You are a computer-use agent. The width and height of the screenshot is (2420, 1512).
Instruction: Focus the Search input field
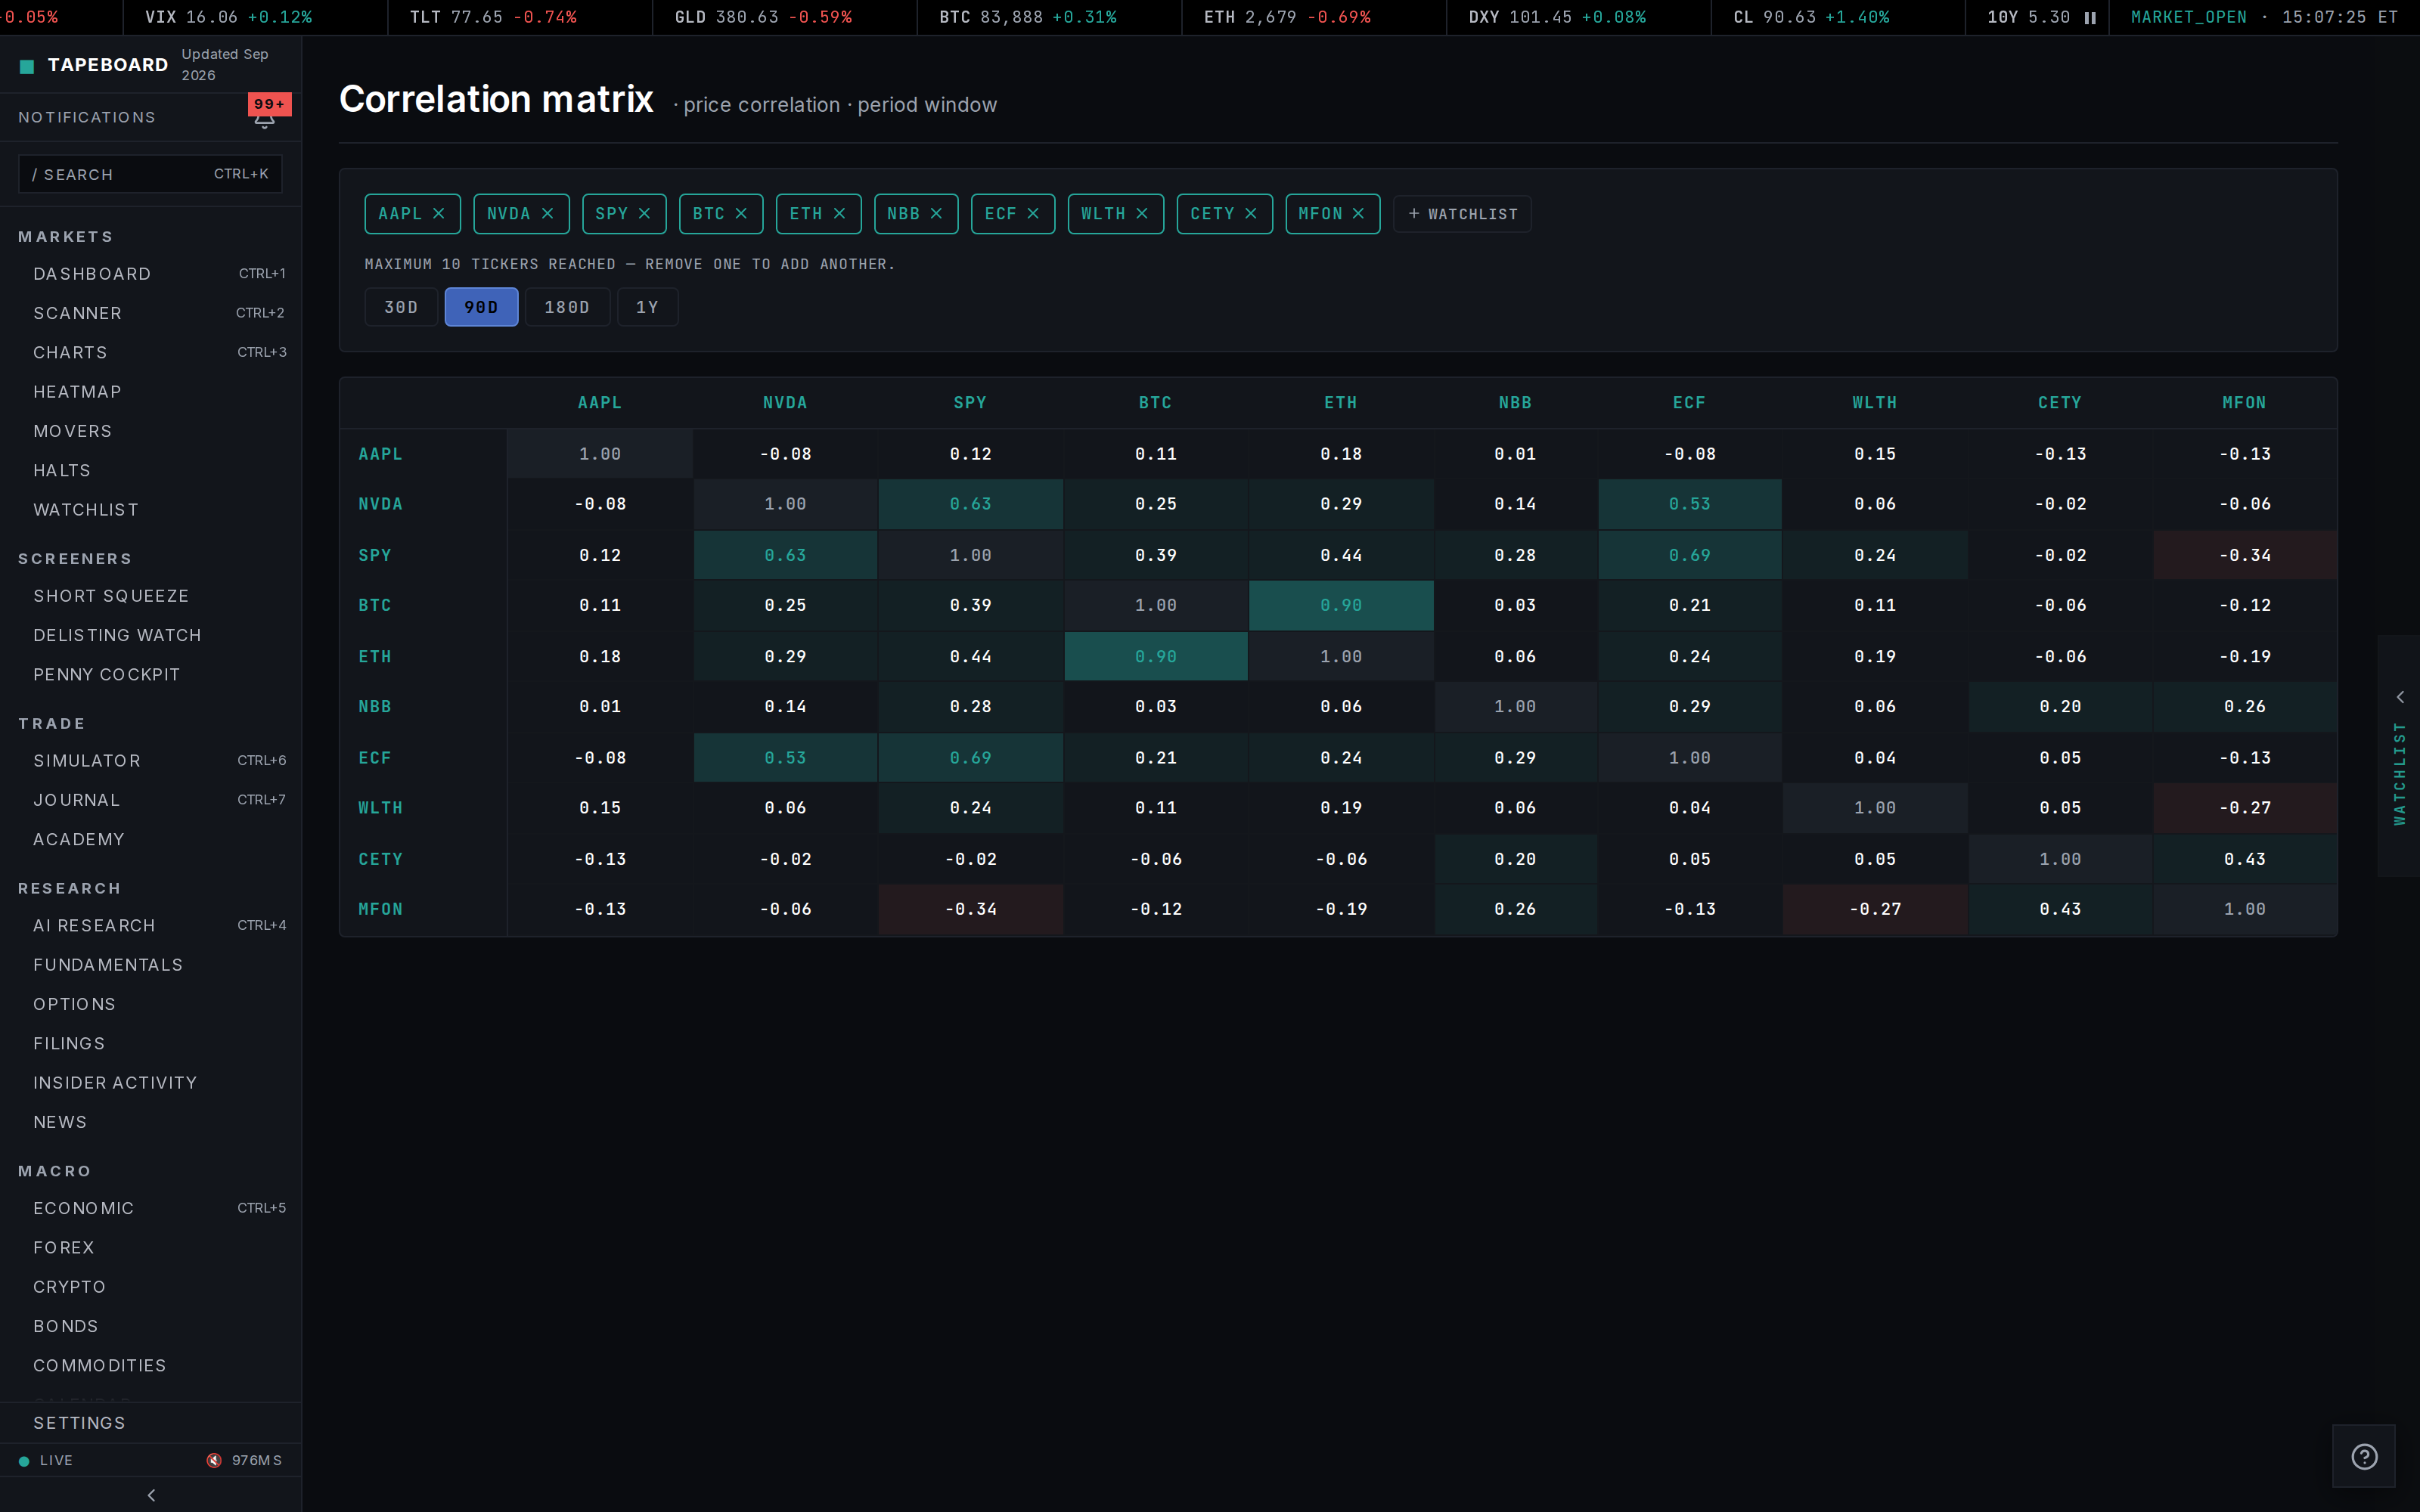point(150,174)
